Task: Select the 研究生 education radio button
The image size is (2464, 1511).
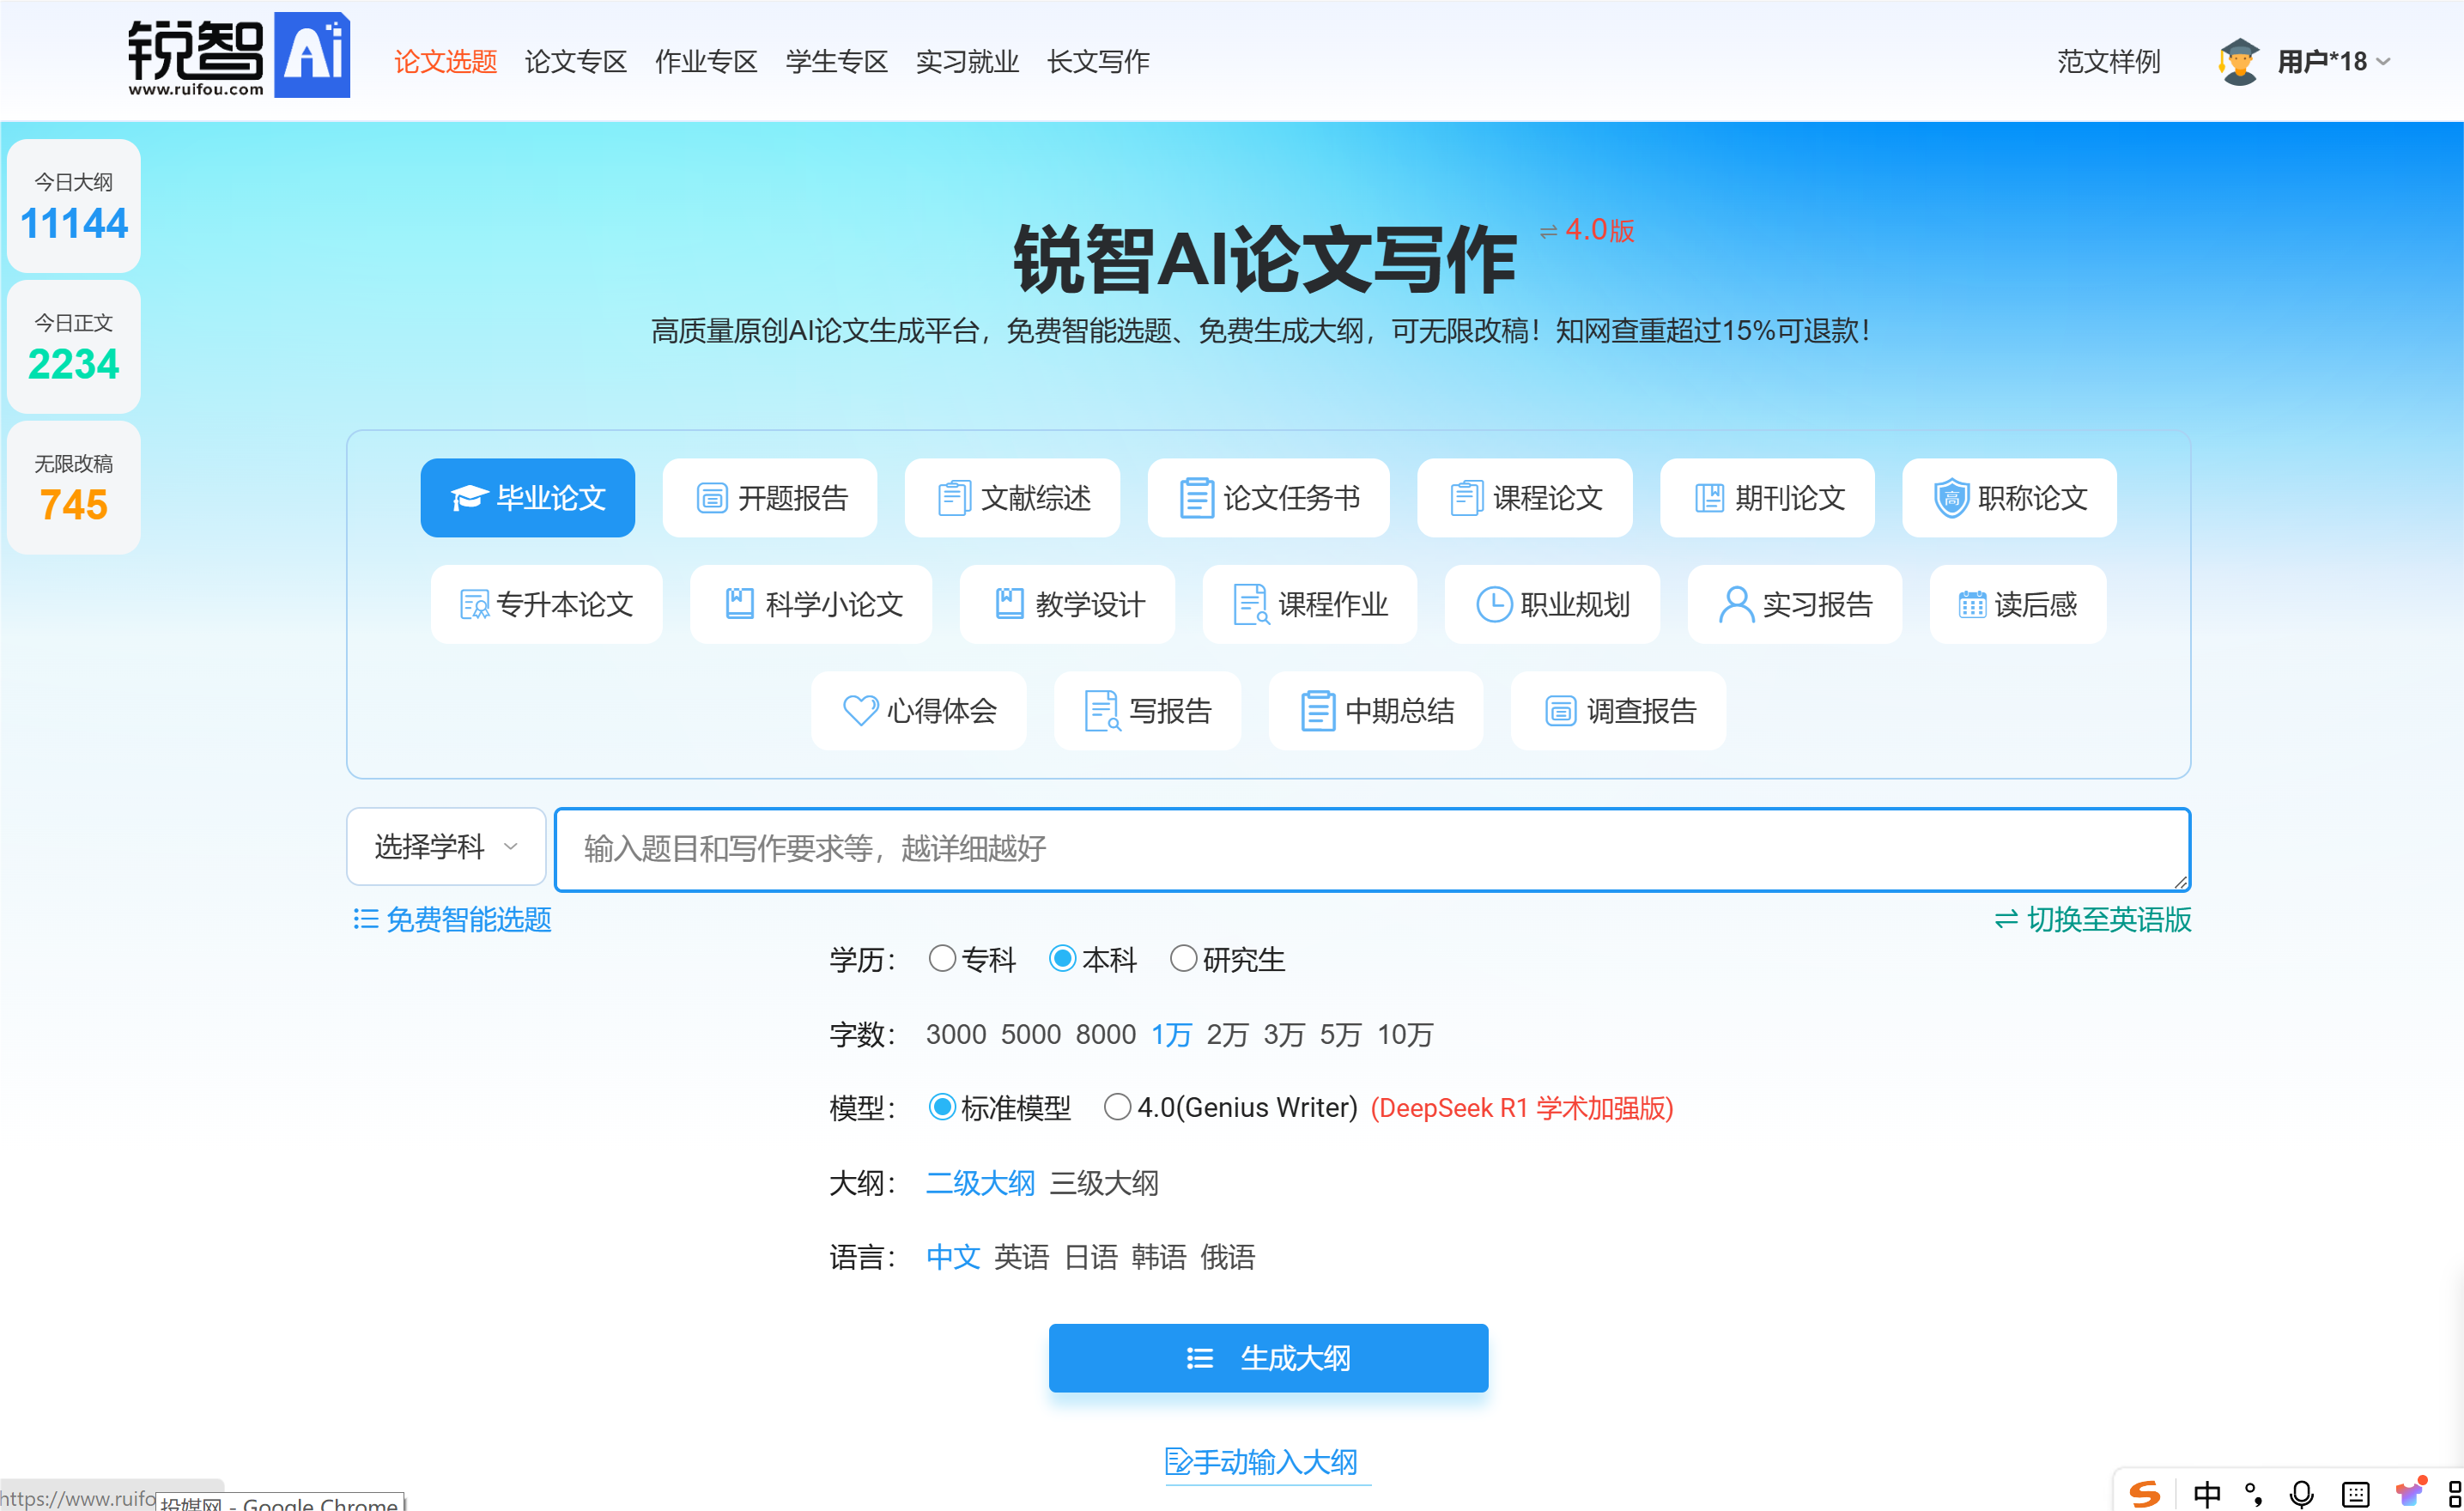Action: 1183,958
